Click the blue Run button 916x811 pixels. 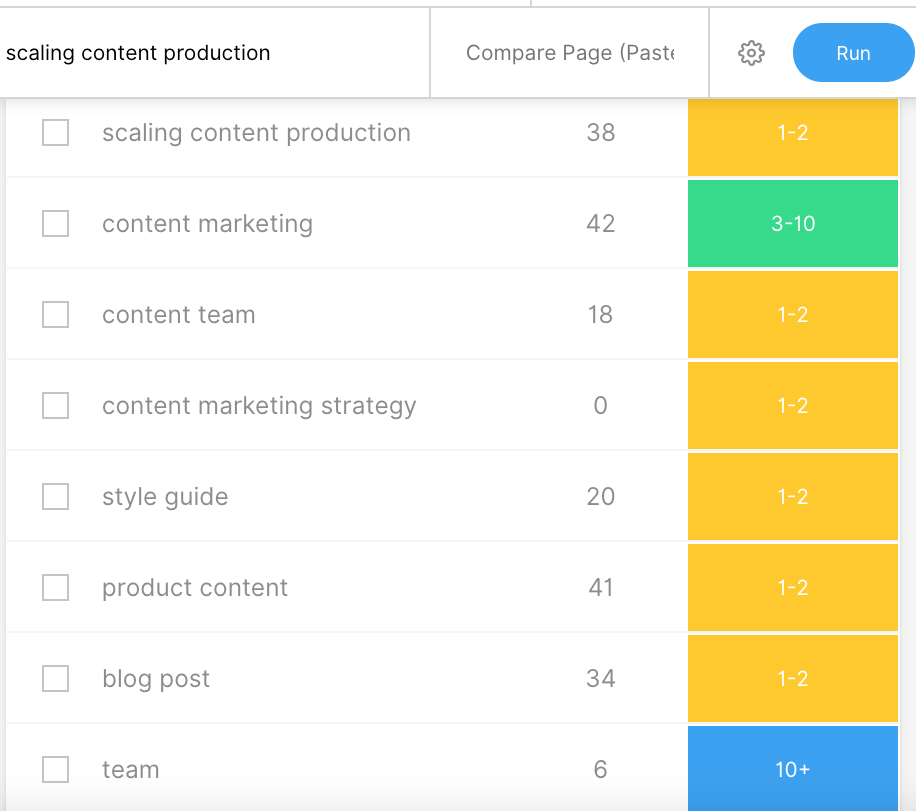click(x=853, y=53)
